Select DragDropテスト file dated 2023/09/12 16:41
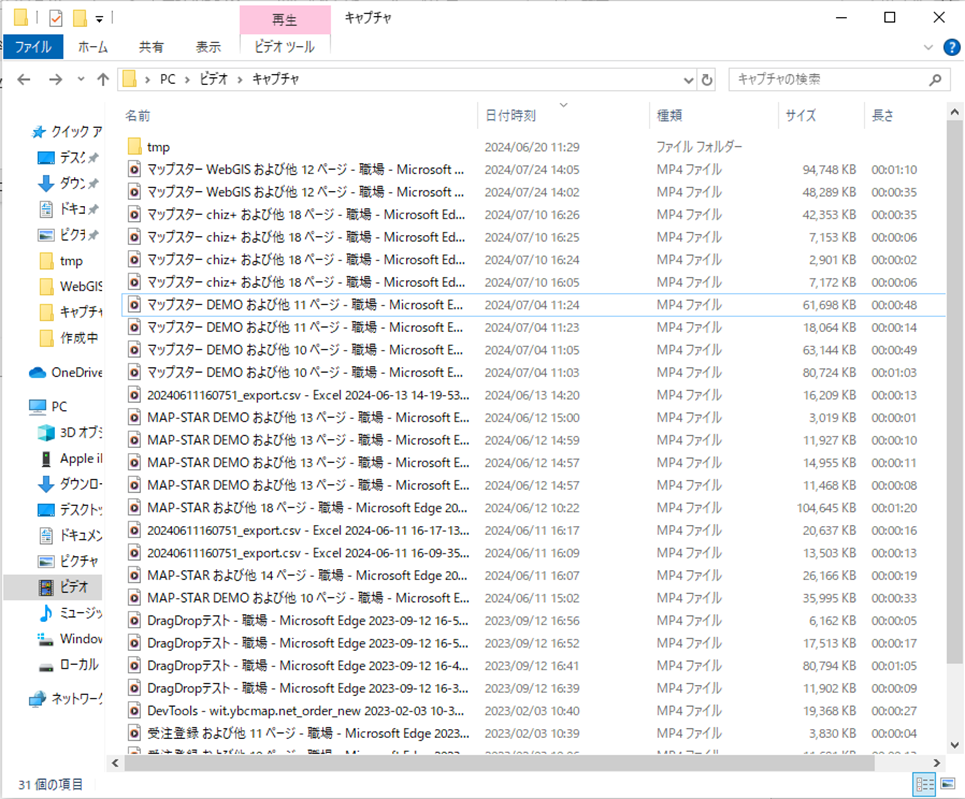This screenshot has width=965, height=799. (533, 665)
